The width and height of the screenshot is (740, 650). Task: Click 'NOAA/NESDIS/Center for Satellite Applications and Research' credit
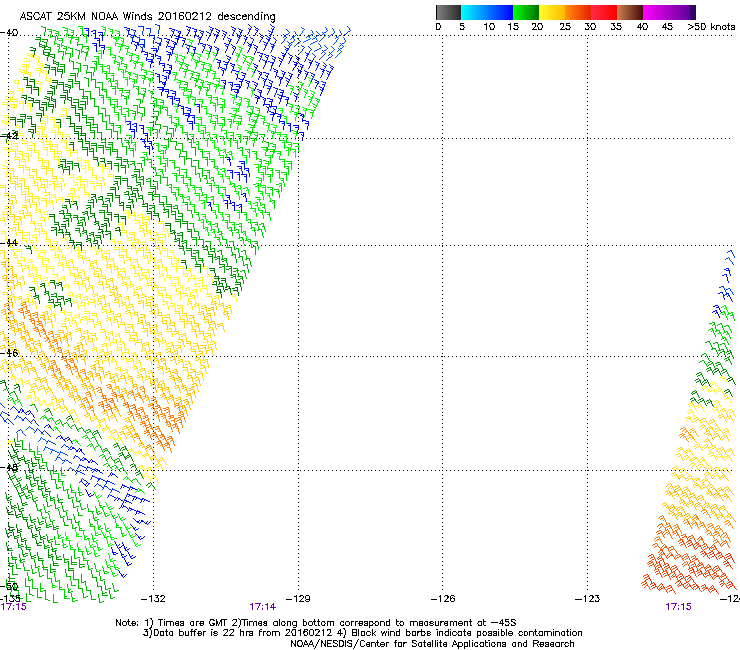(x=432, y=644)
